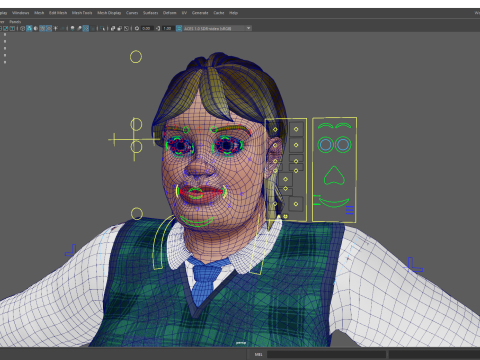480x360 pixels.
Task: Open the viewport Panels menu
Action: tap(15, 22)
